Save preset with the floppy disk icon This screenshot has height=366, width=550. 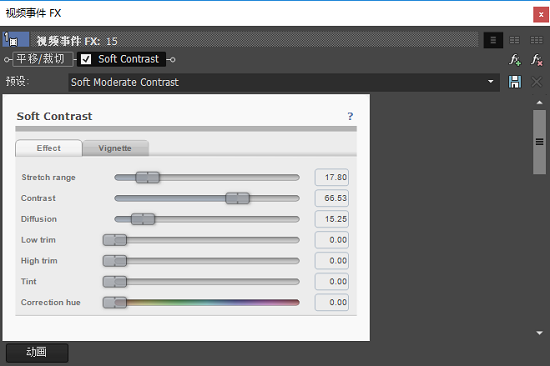pos(515,82)
